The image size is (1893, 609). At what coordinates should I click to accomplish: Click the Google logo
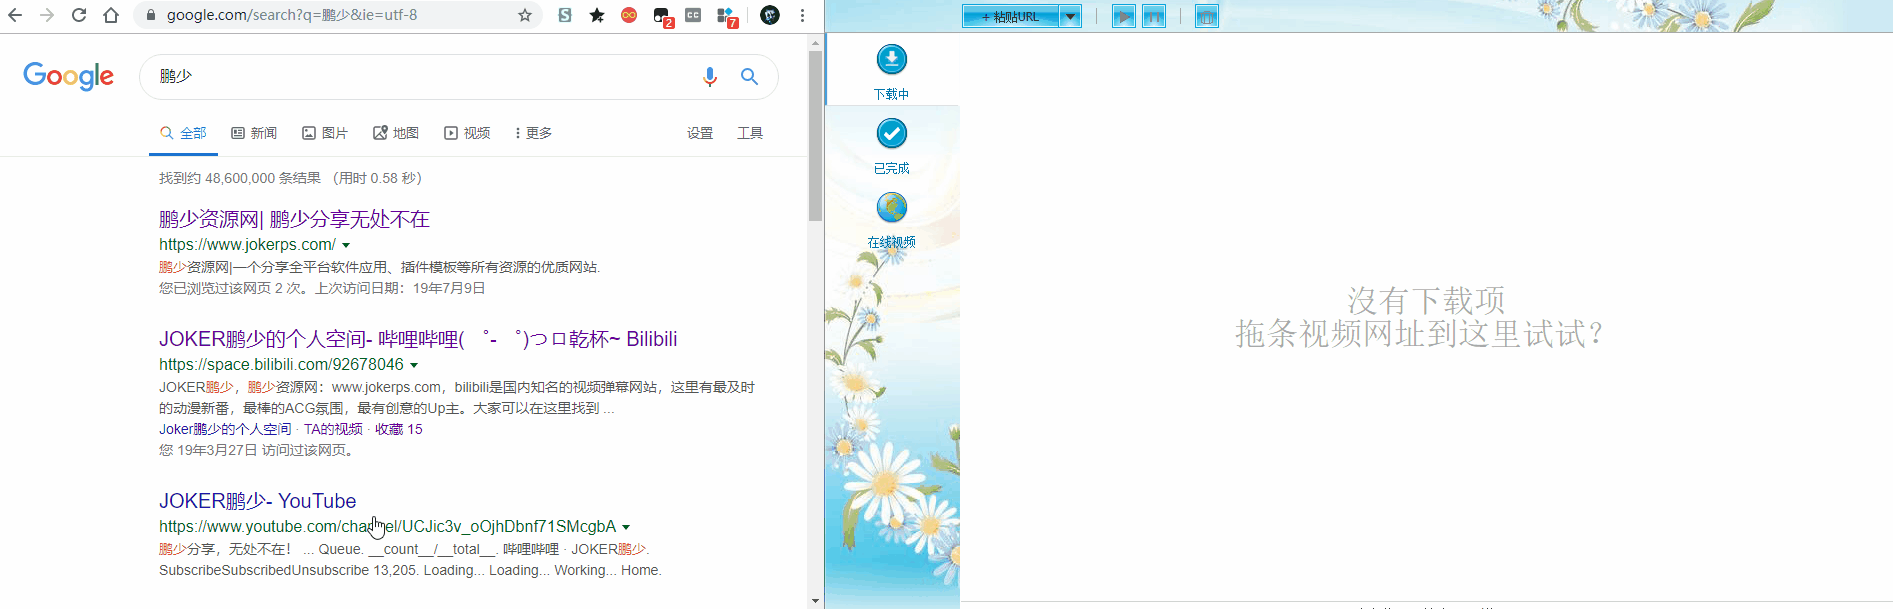click(68, 76)
